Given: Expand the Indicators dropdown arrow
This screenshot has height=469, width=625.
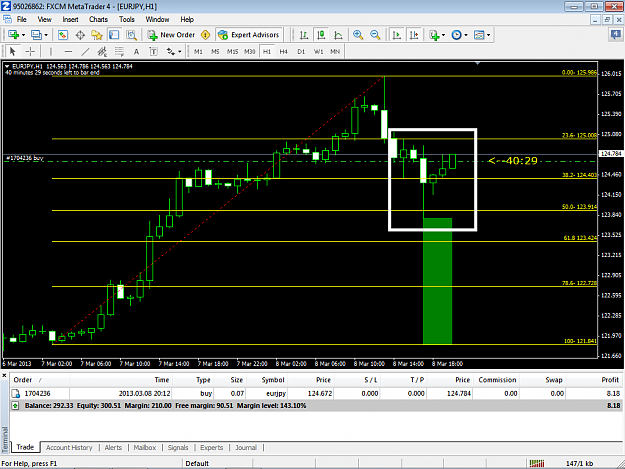Looking at the screenshot, I should (443, 35).
